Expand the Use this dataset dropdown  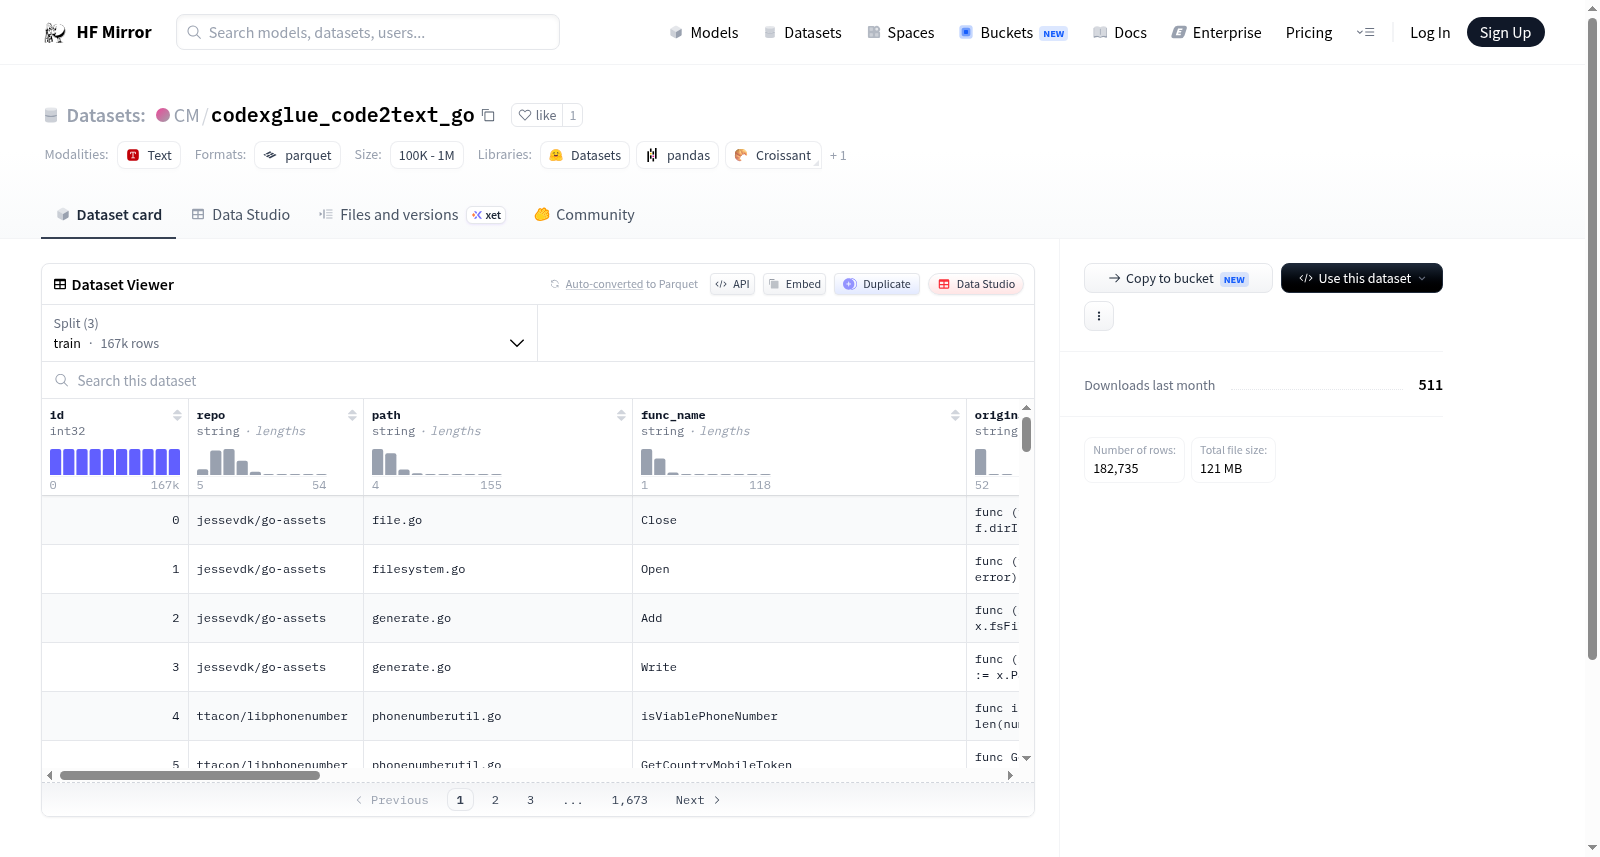click(1362, 278)
